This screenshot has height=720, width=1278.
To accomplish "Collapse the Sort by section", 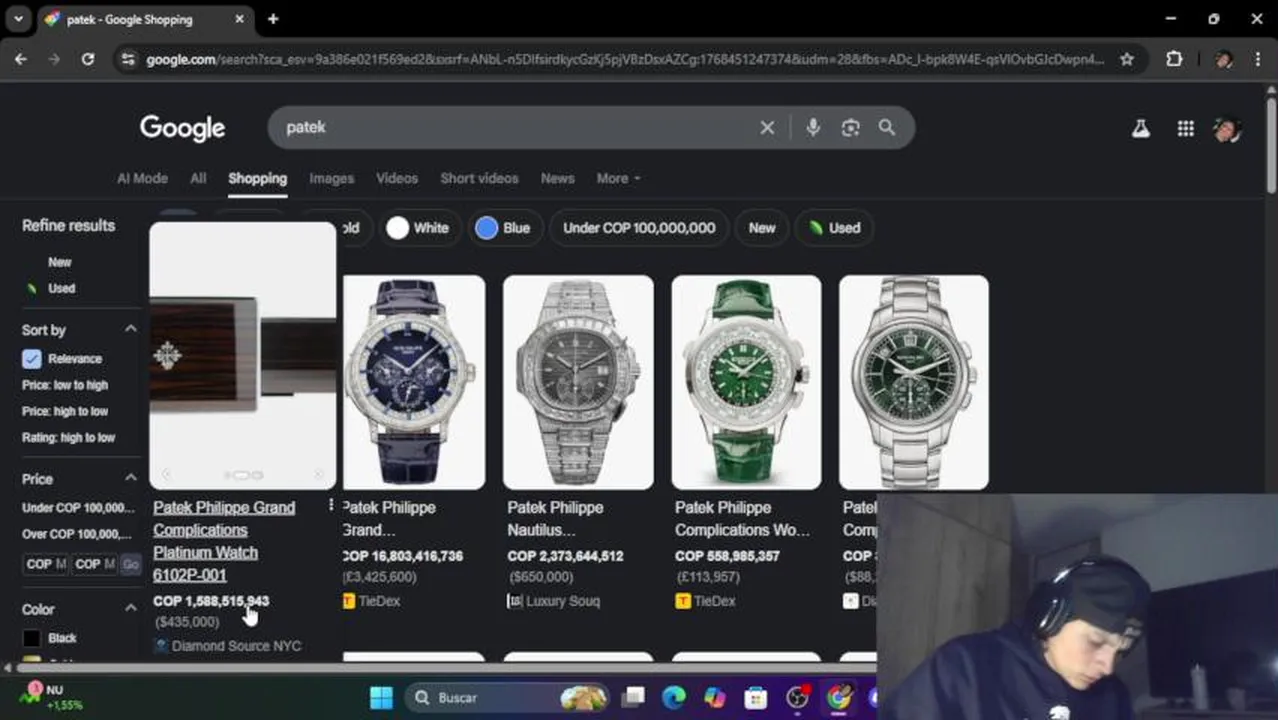I will pos(131,329).
